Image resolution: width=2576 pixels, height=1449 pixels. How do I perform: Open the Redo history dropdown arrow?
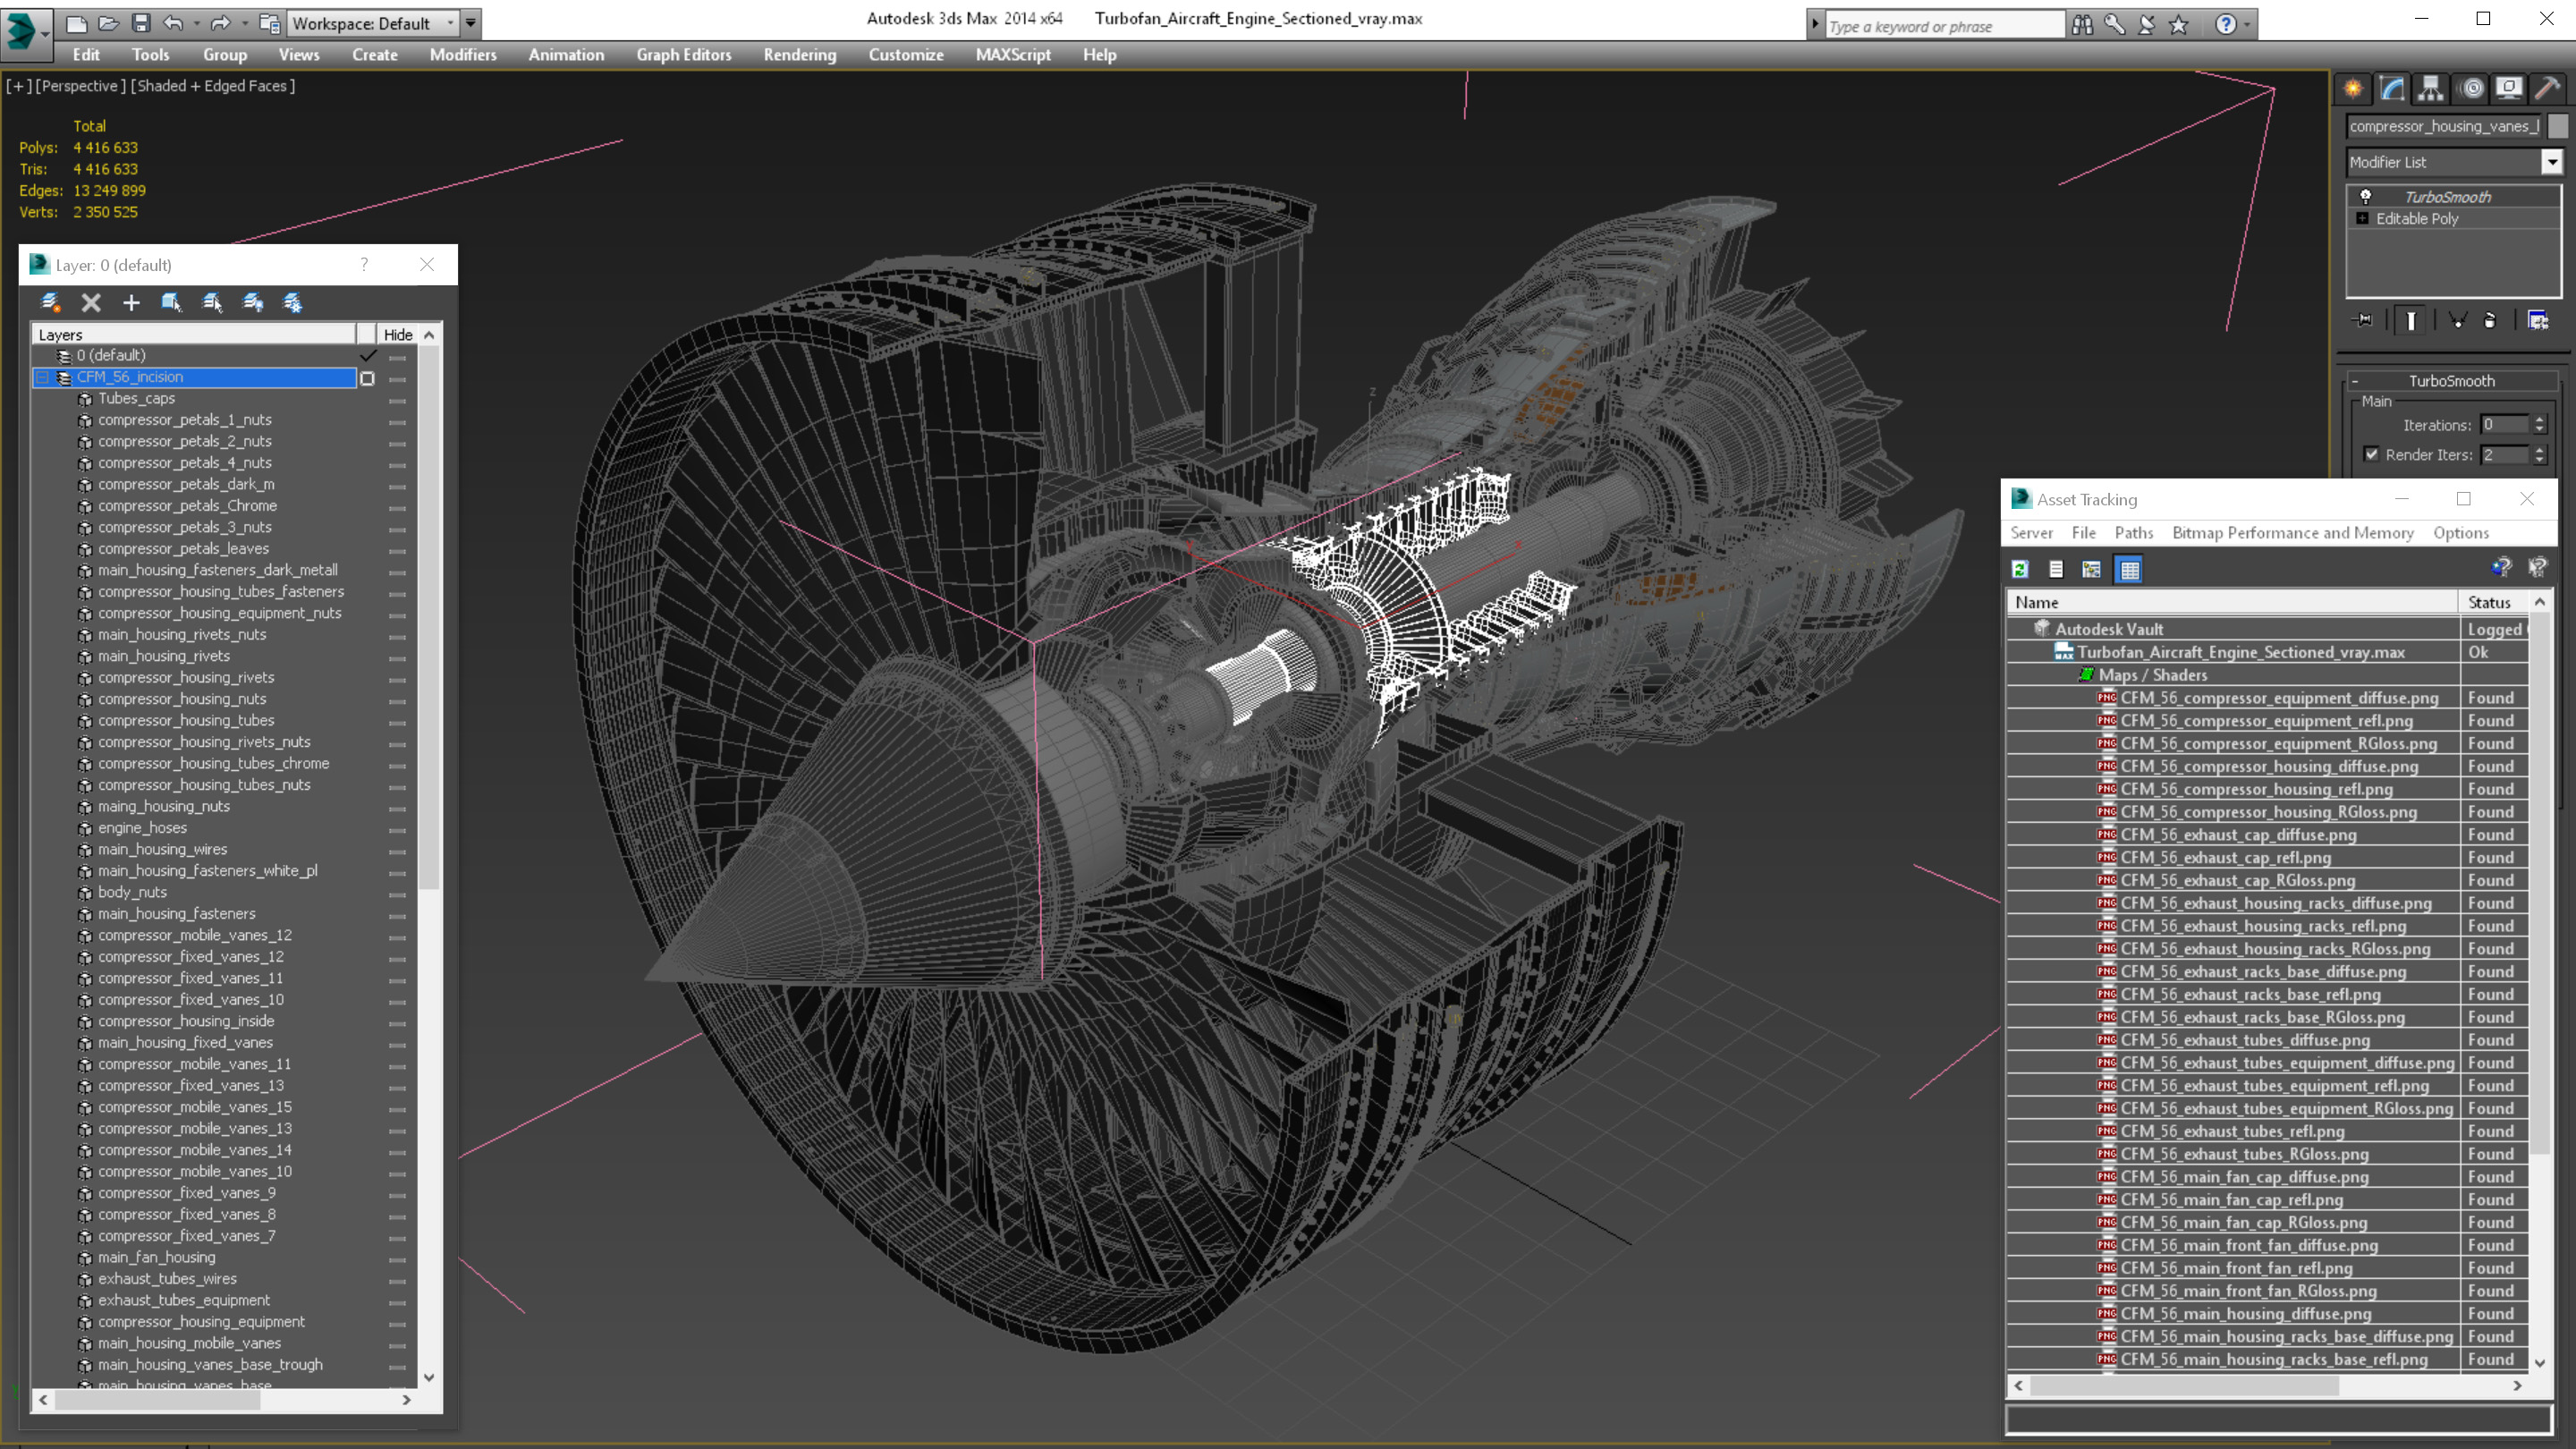(244, 23)
